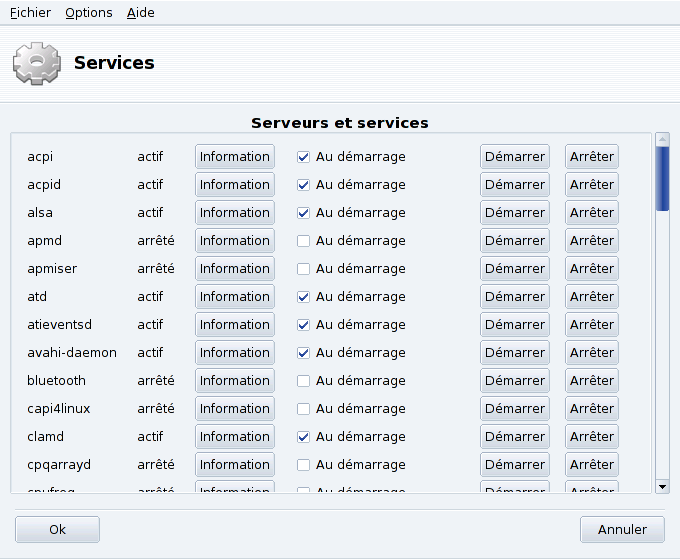
Task: View Information for clamd
Action: pyautogui.click(x=235, y=436)
